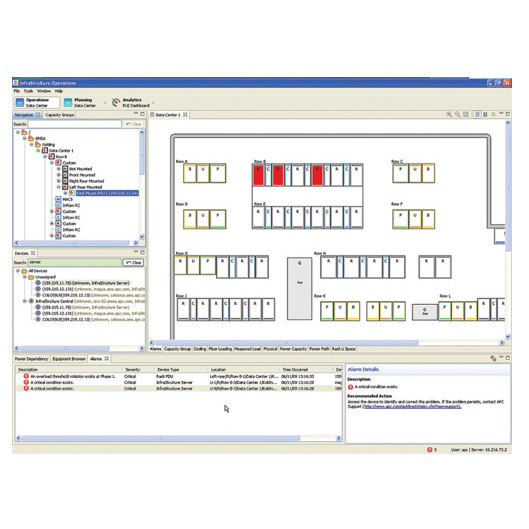Switch to the Measured Load overlay tab
Image resolution: width=529 pixels, height=529 pixels.
click(x=248, y=349)
